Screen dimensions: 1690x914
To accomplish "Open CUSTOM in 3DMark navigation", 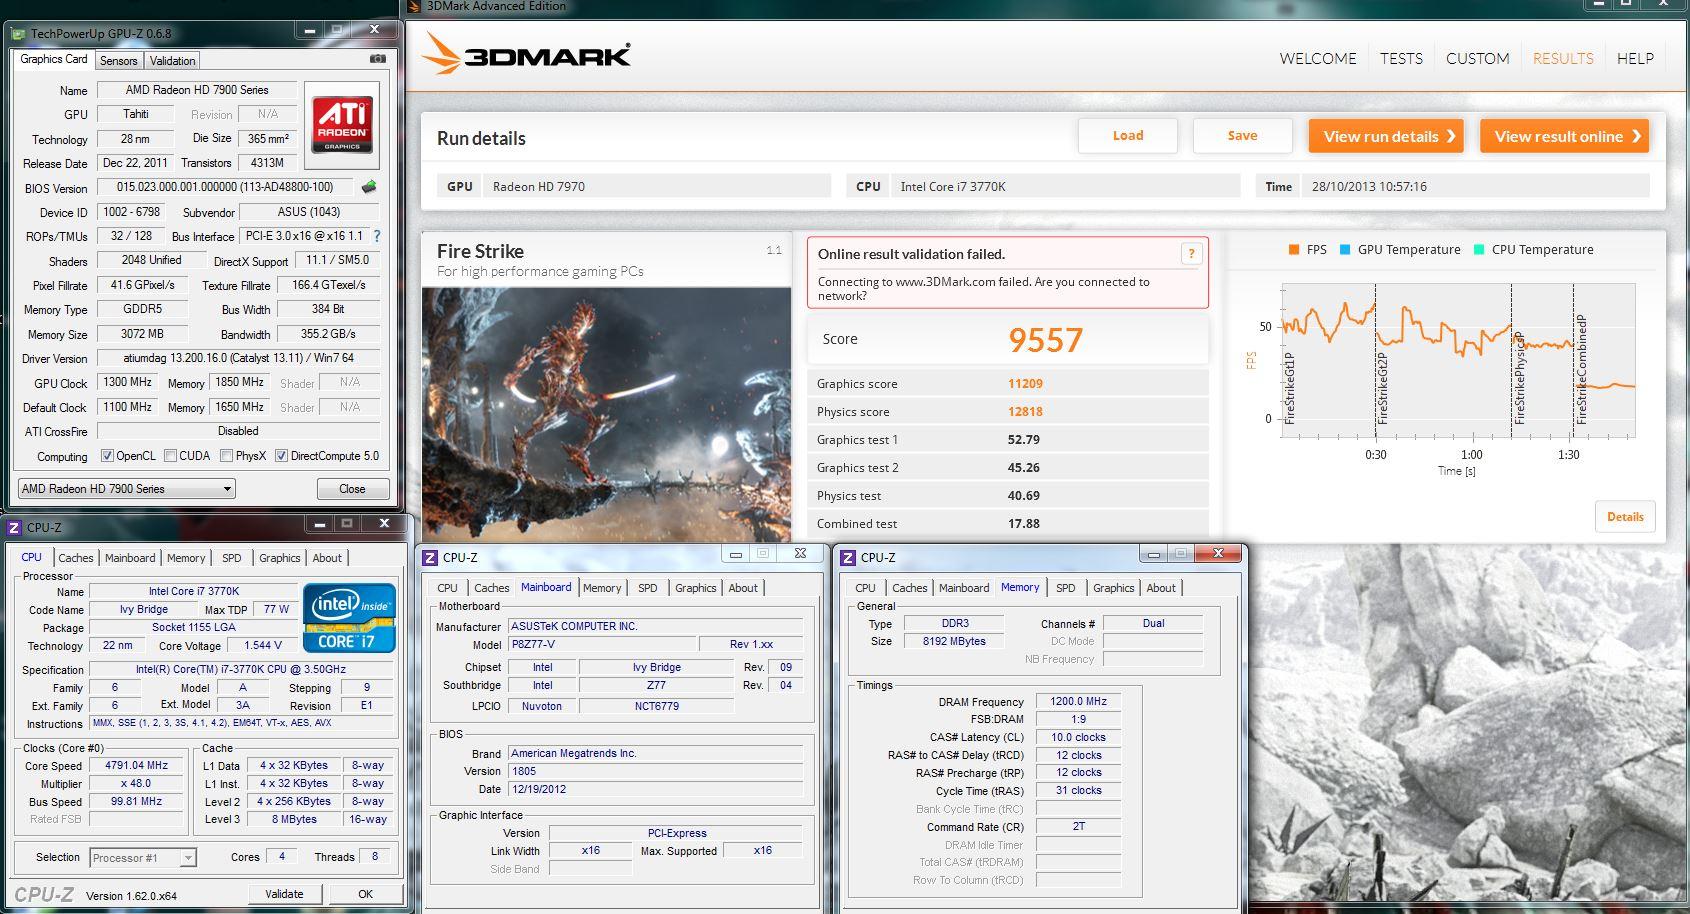I will [1477, 59].
